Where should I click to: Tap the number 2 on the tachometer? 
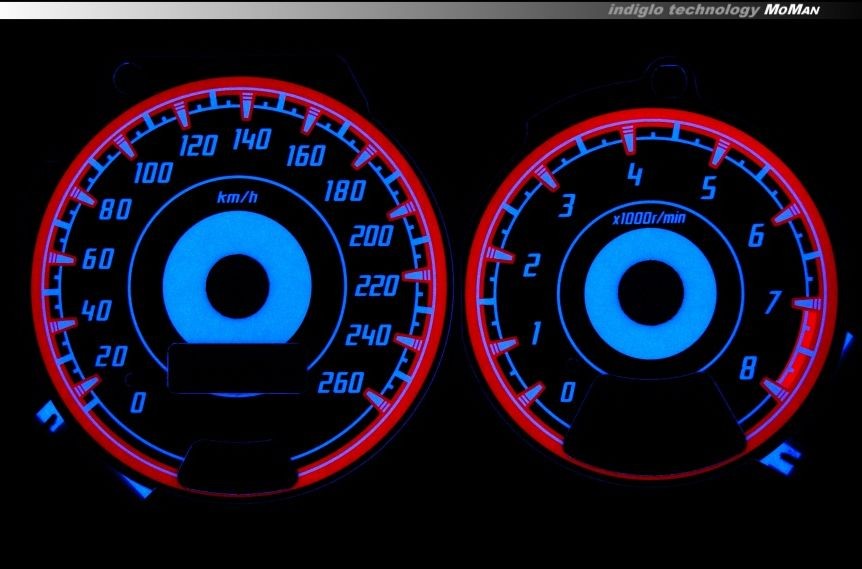pyautogui.click(x=532, y=265)
